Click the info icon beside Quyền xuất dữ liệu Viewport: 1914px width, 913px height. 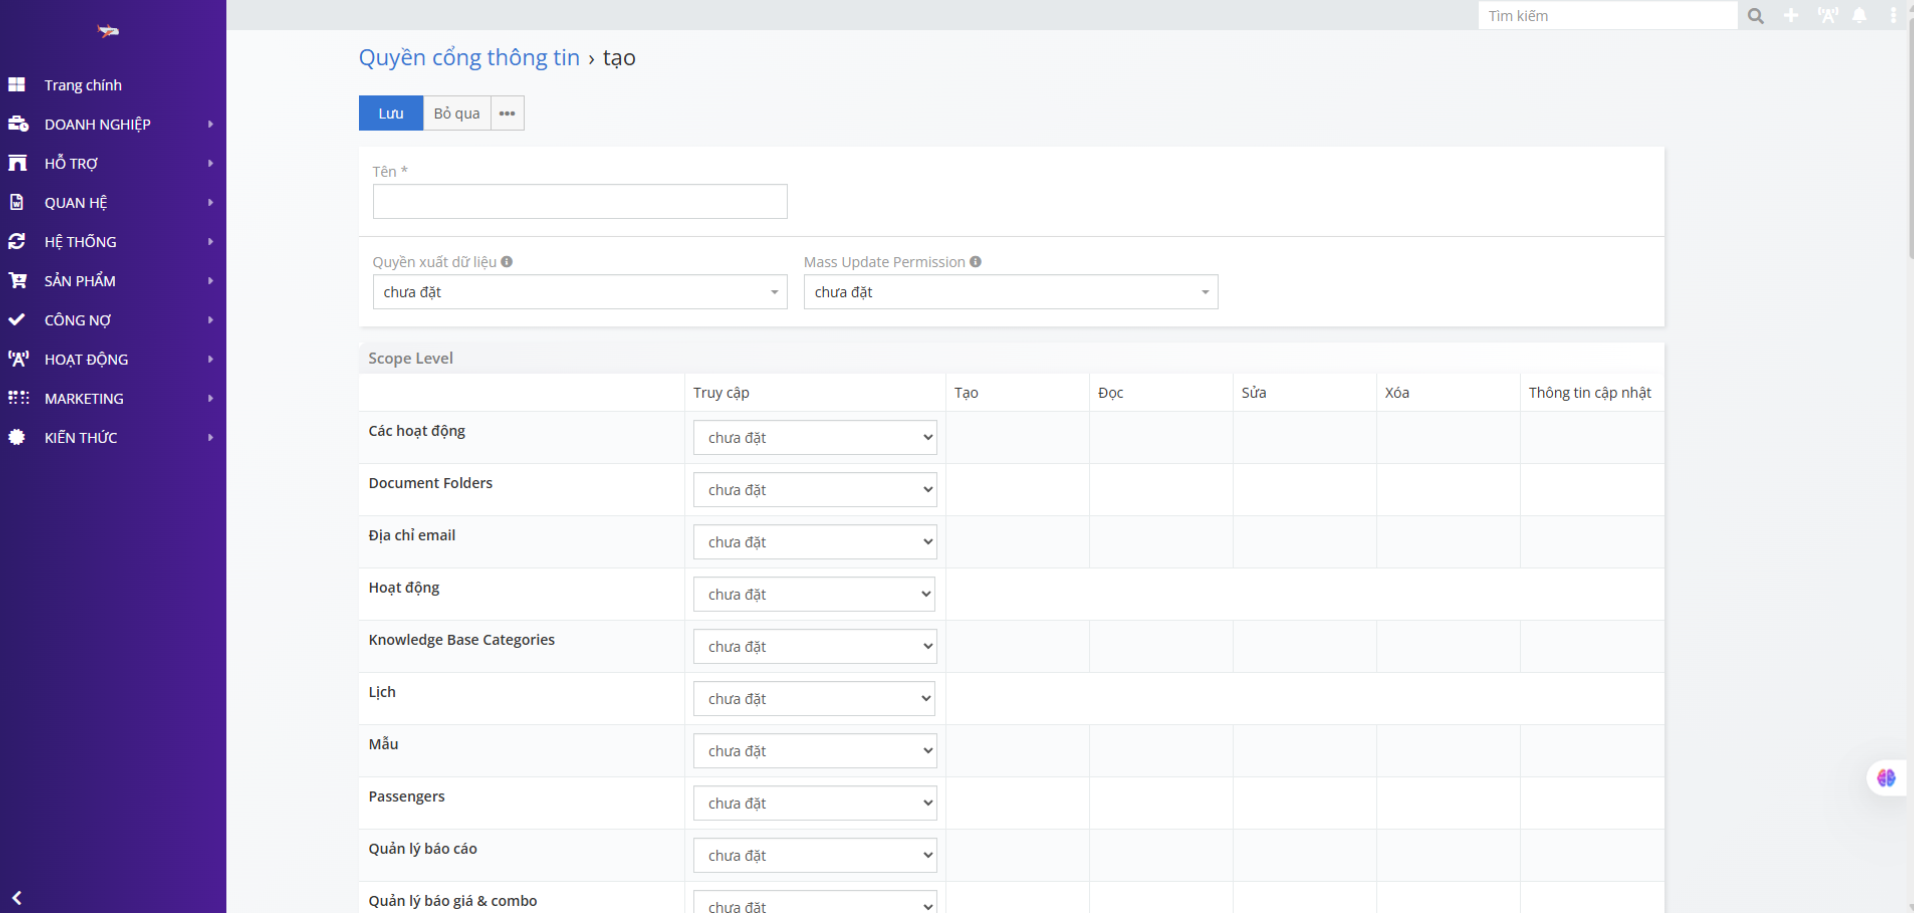[507, 262]
